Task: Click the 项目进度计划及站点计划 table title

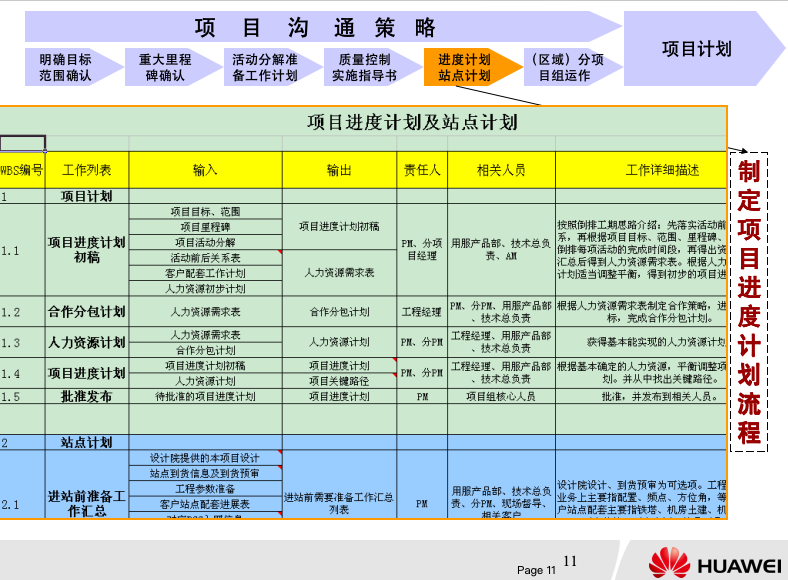Action: tap(413, 122)
